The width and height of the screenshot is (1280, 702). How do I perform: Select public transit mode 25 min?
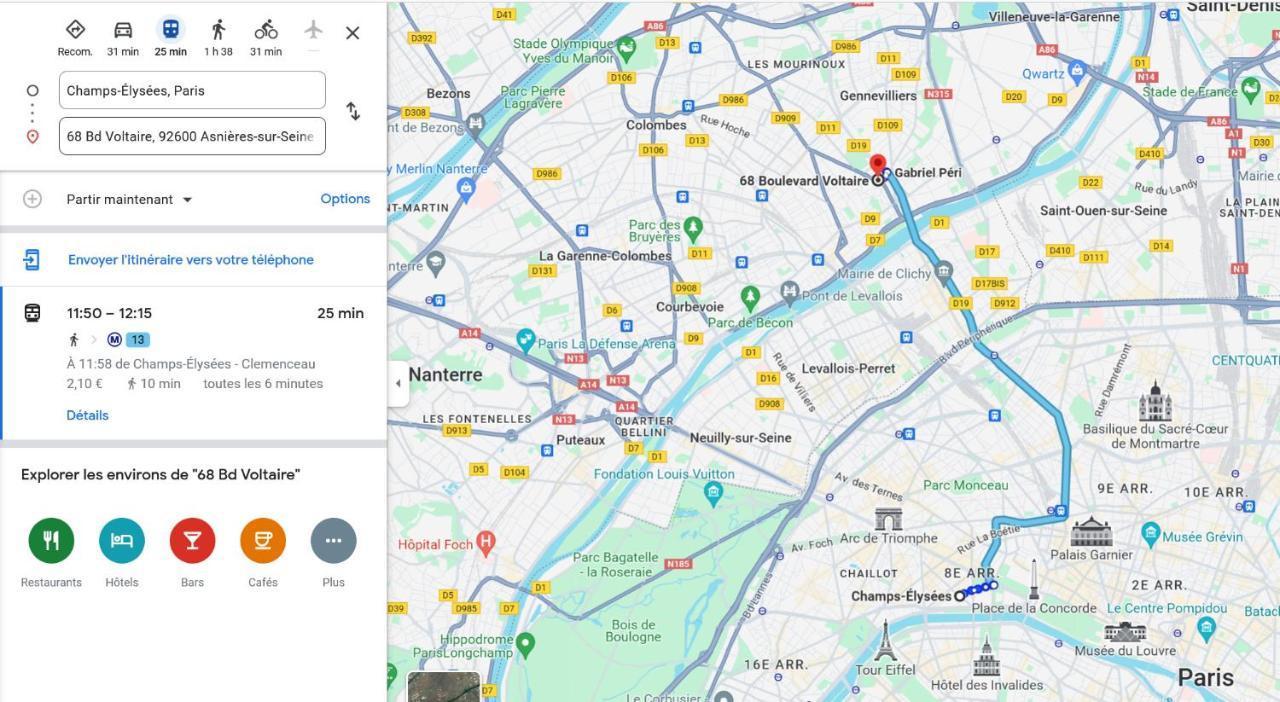[171, 29]
